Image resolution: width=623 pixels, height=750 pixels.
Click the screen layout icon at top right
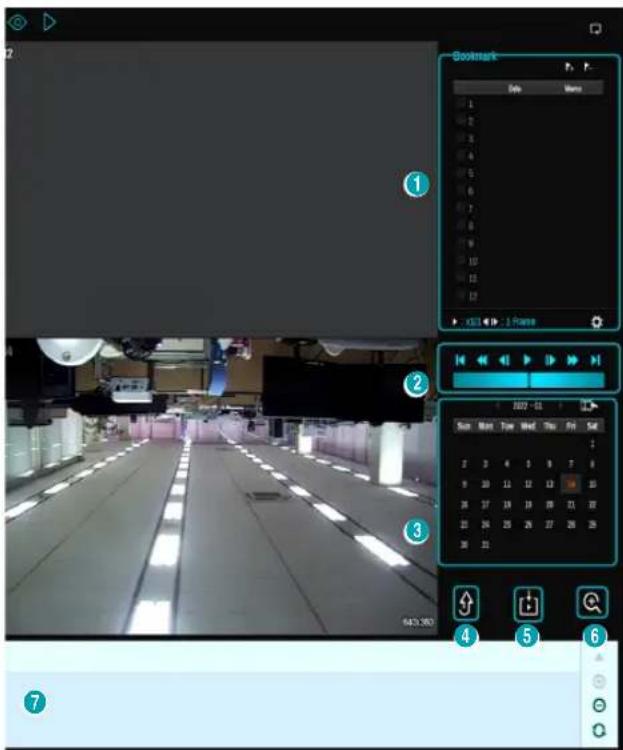(x=595, y=29)
